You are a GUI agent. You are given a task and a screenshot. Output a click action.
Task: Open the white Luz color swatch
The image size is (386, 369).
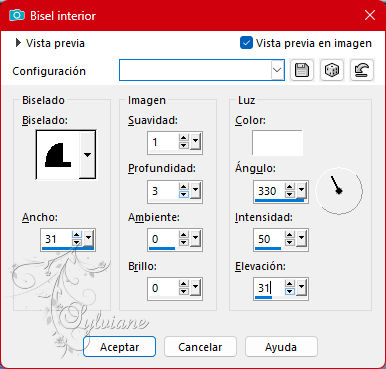click(x=277, y=143)
